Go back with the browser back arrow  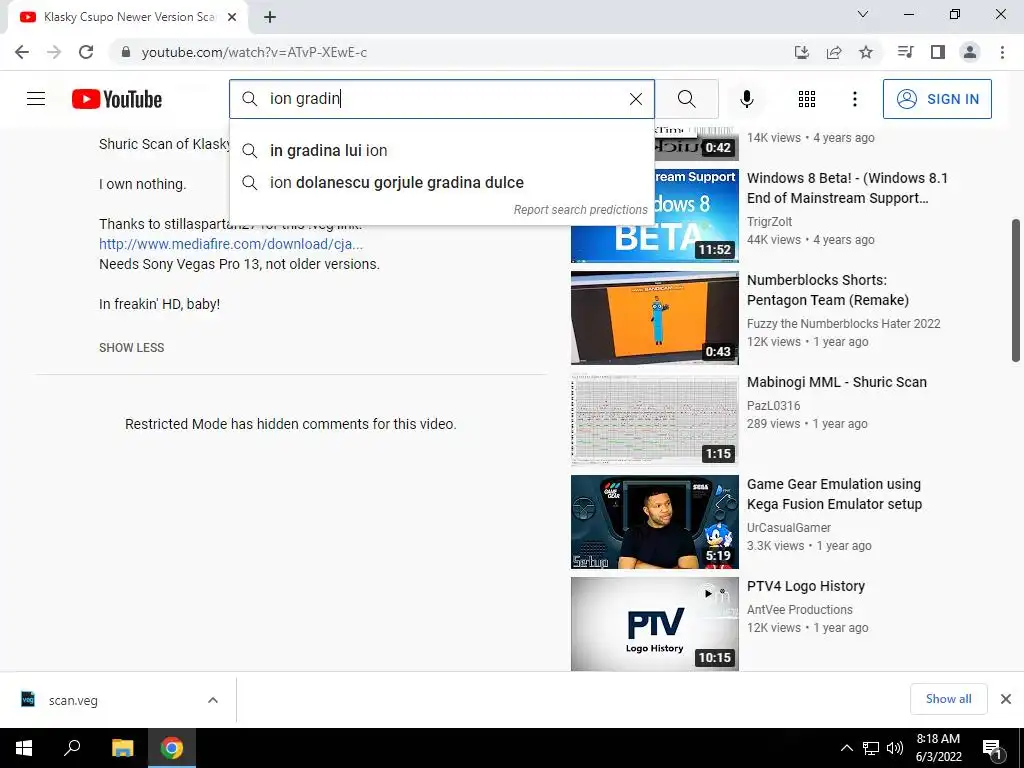[22, 52]
